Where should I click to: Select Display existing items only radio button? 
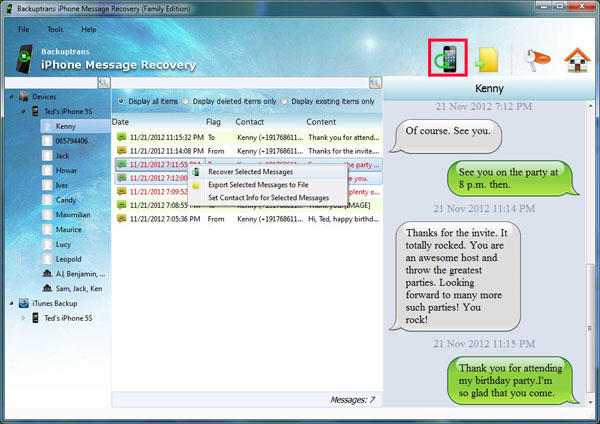[284, 101]
